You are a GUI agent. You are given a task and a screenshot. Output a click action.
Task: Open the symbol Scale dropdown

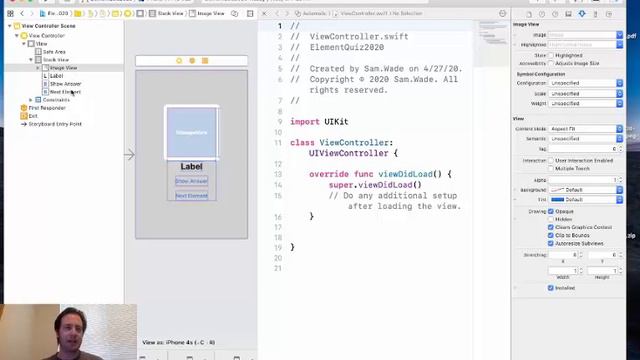pyautogui.click(x=586, y=93)
